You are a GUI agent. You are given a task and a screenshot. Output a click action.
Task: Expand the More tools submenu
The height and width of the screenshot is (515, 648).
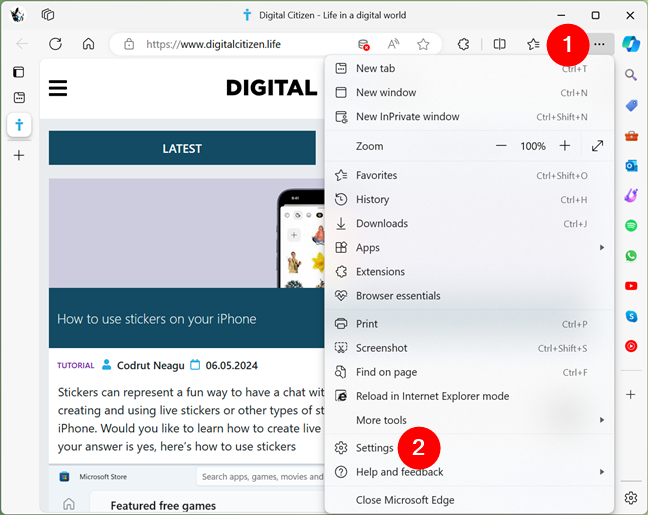pos(469,420)
